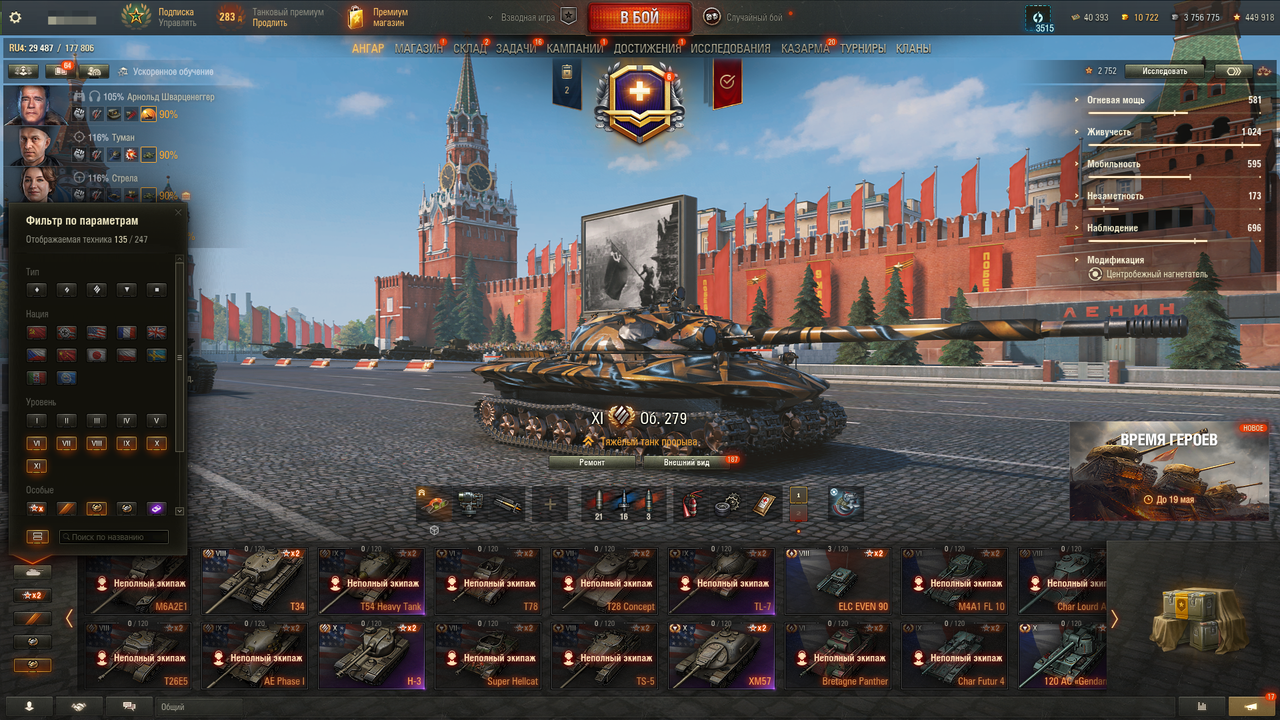
Task: Toggle the tier VIII filter
Action: click(x=96, y=443)
